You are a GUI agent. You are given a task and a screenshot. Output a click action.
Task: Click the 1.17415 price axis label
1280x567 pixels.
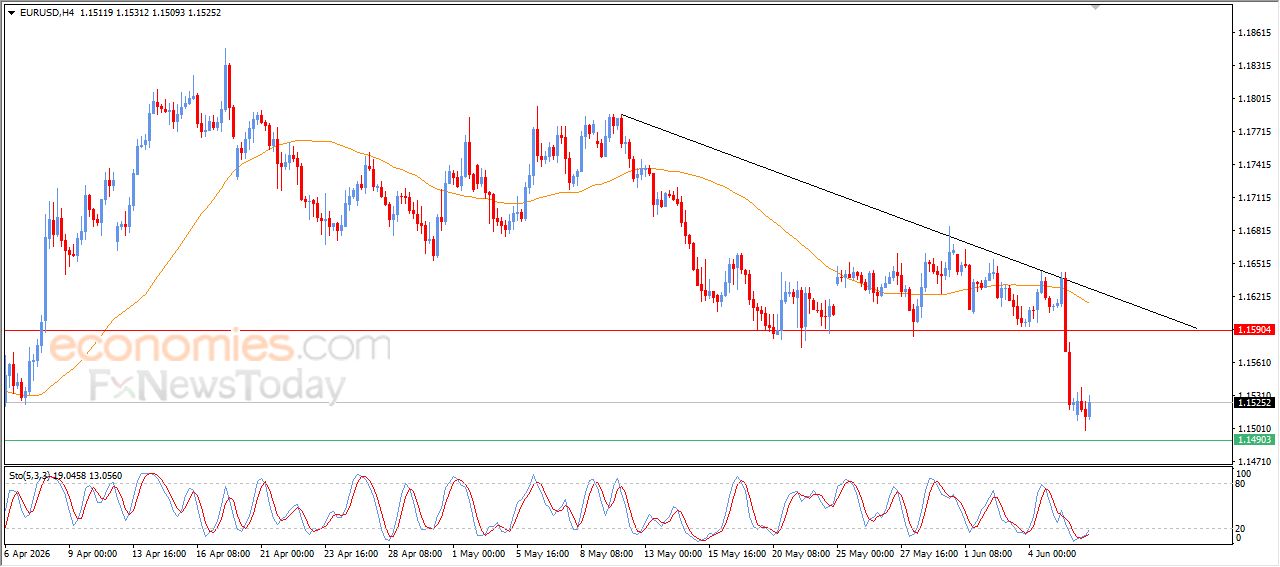pyautogui.click(x=1253, y=165)
